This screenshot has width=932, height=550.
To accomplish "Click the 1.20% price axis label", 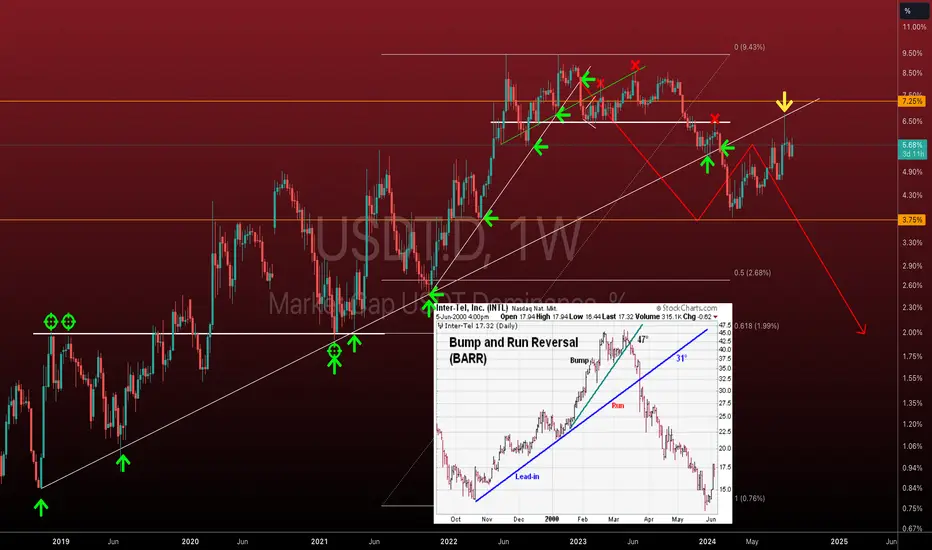I will (912, 425).
